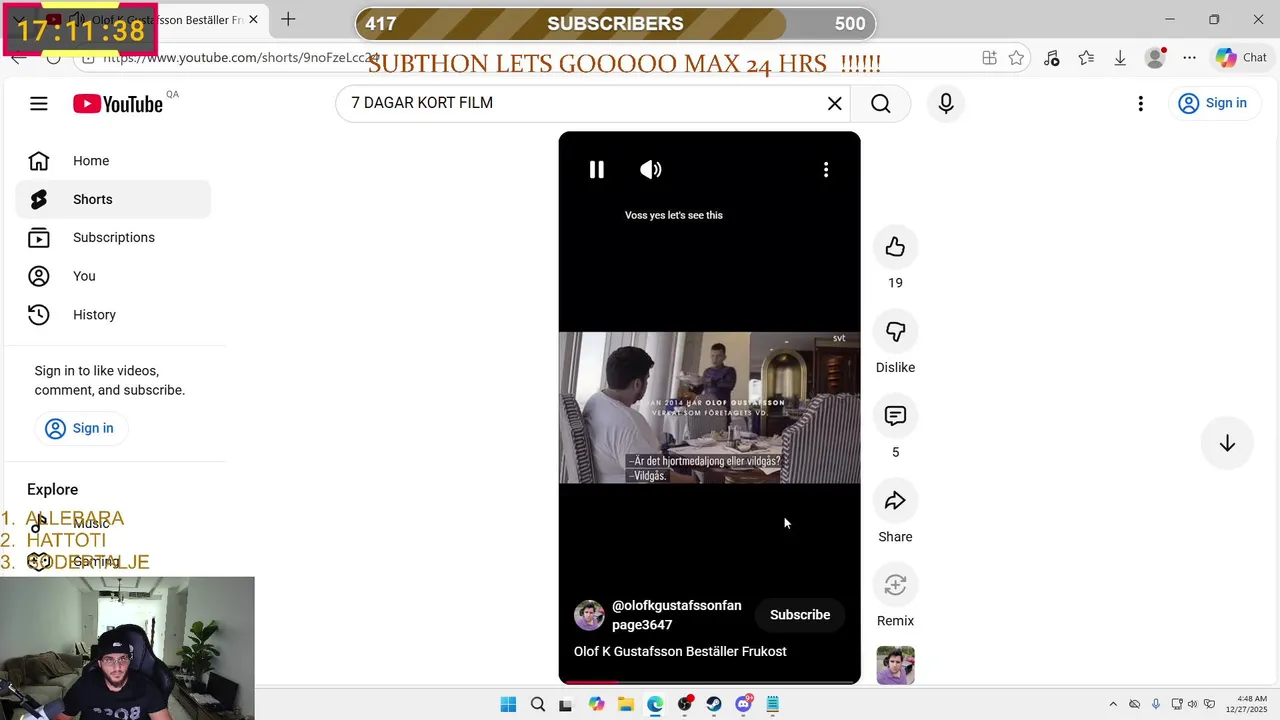Viewport: 1280px width, 720px height.
Task: Click the Short's video title text
Action: coord(680,652)
